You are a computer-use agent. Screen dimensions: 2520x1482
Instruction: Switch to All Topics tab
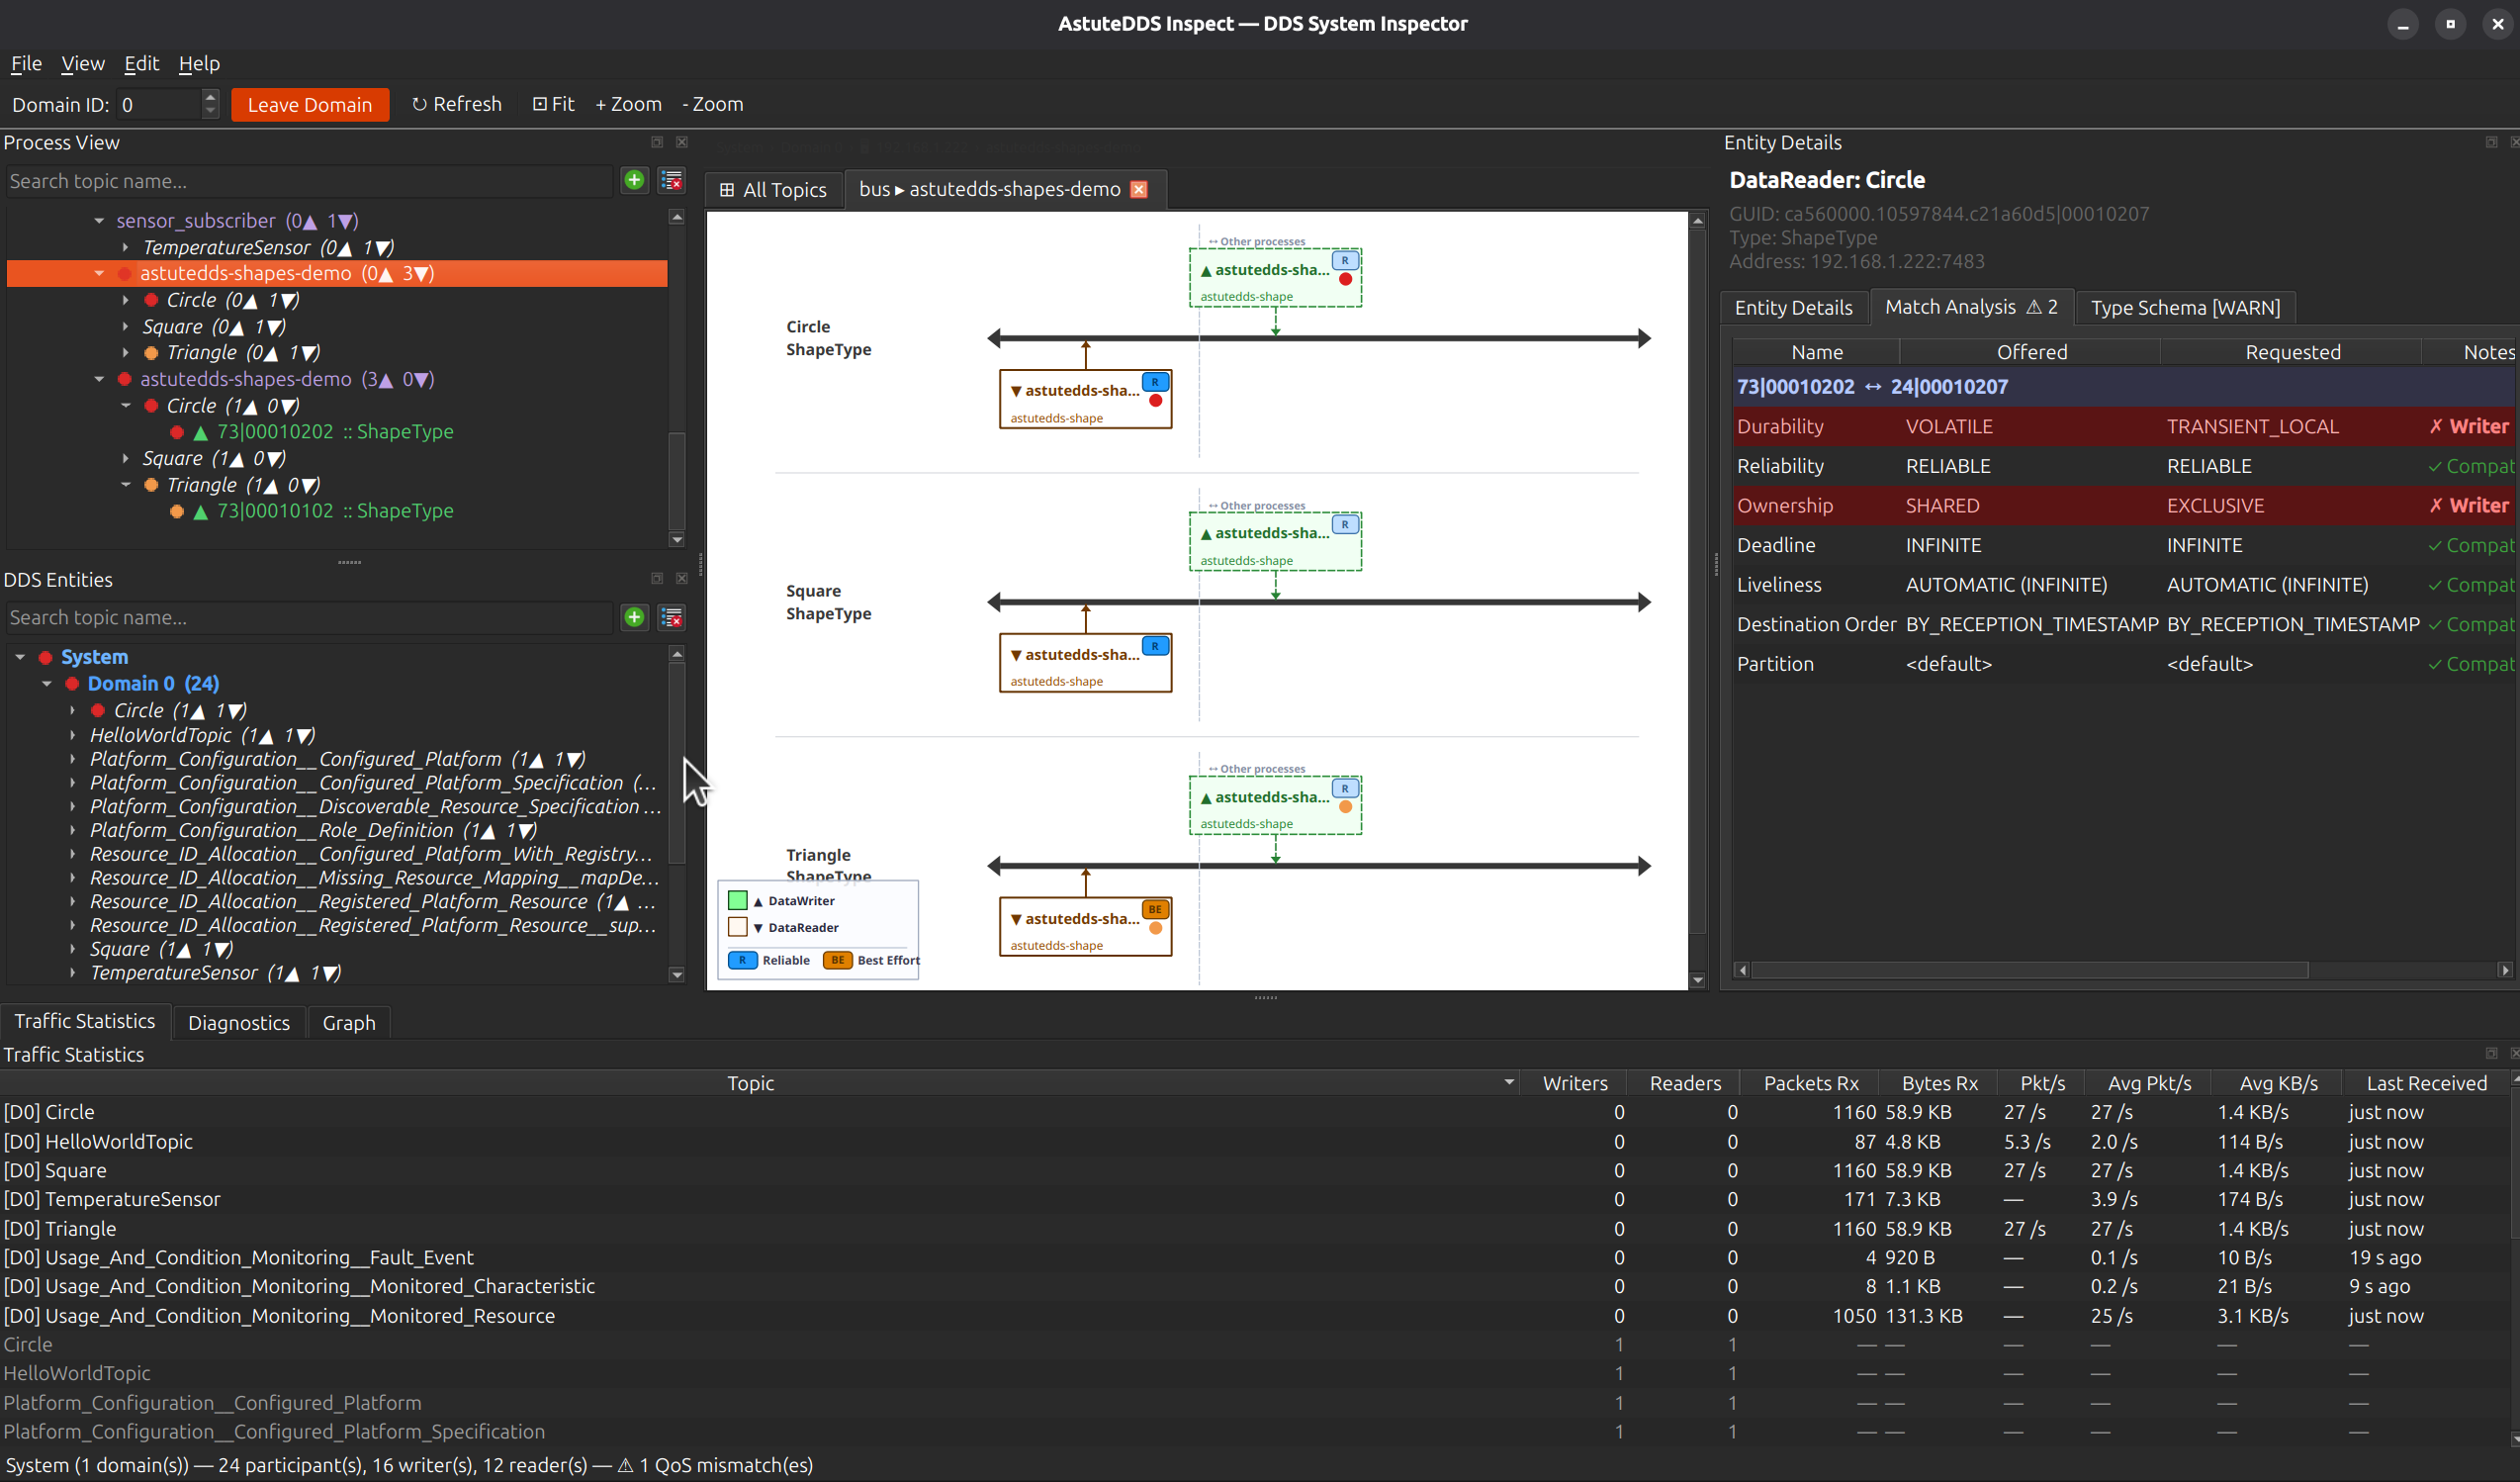[x=773, y=190]
